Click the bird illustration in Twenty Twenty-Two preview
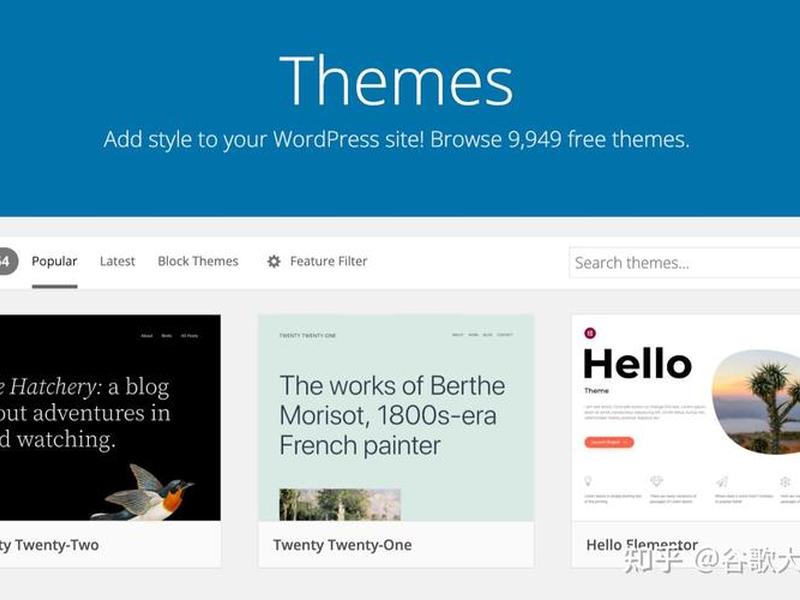The height and width of the screenshot is (600, 800). [x=144, y=492]
